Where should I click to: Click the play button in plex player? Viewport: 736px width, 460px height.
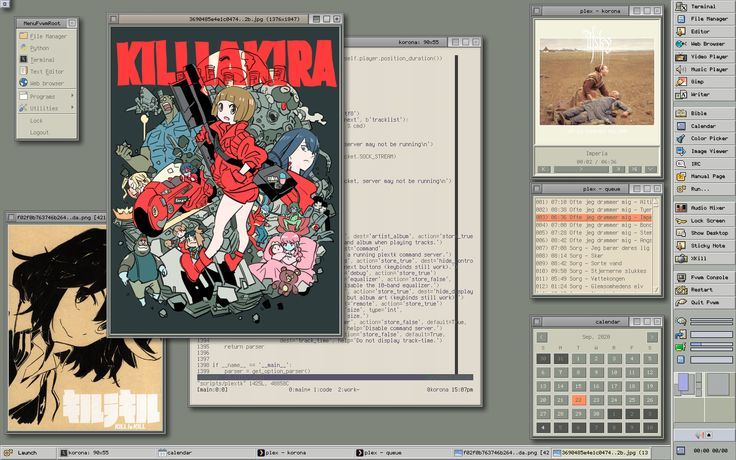click(x=579, y=170)
